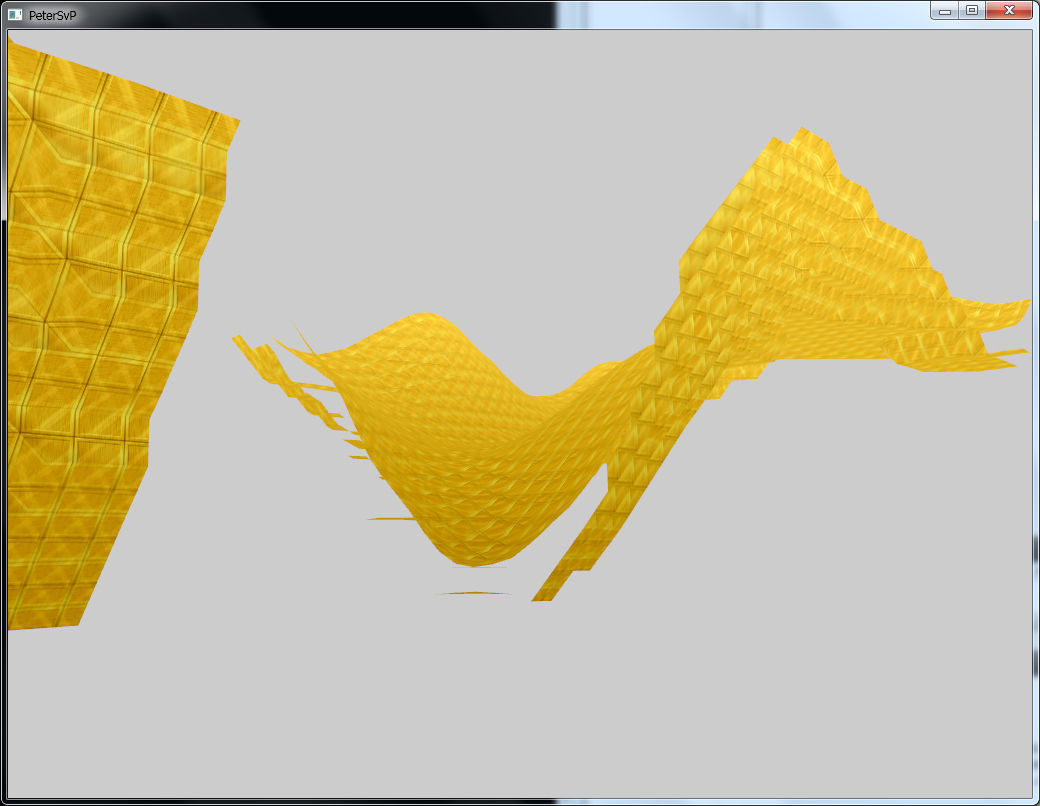Image resolution: width=1040 pixels, height=806 pixels.
Task: Click the bottom edge of the left tiled panel
Action: pyautogui.click(x=45, y=625)
